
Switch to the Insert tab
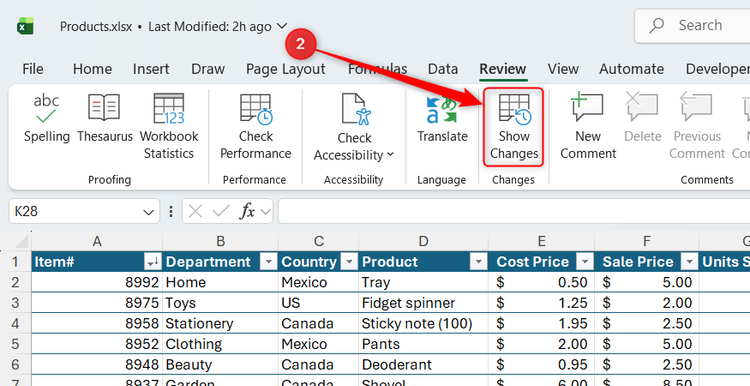tap(151, 69)
